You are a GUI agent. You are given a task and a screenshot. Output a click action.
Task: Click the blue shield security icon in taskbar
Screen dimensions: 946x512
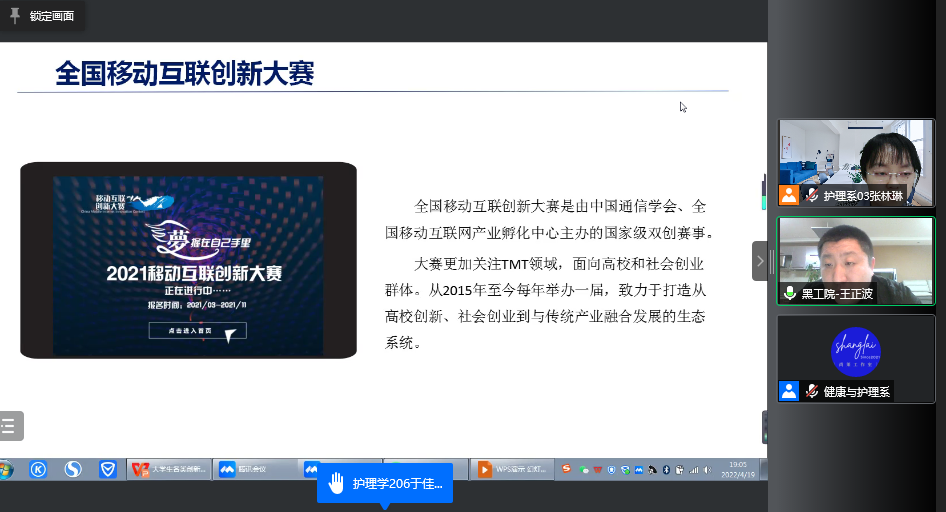[108, 469]
